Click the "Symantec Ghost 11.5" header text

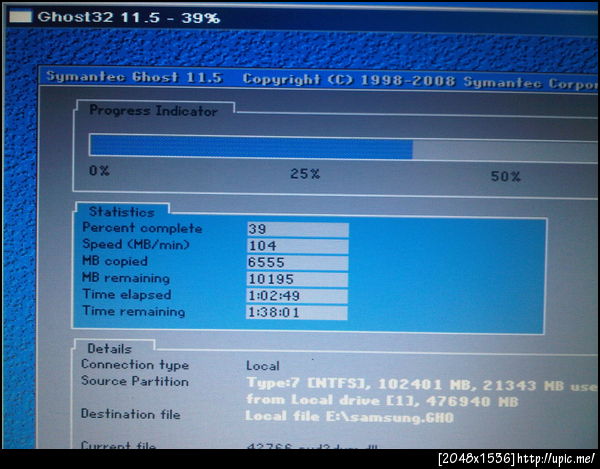coord(134,77)
